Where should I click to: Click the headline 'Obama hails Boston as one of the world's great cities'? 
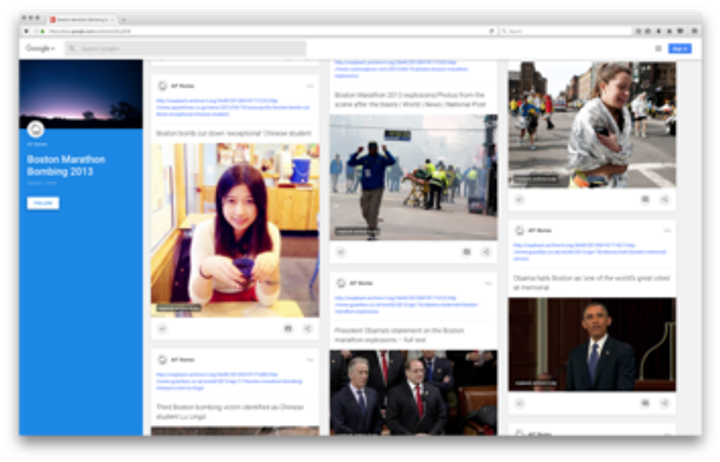tap(591, 282)
